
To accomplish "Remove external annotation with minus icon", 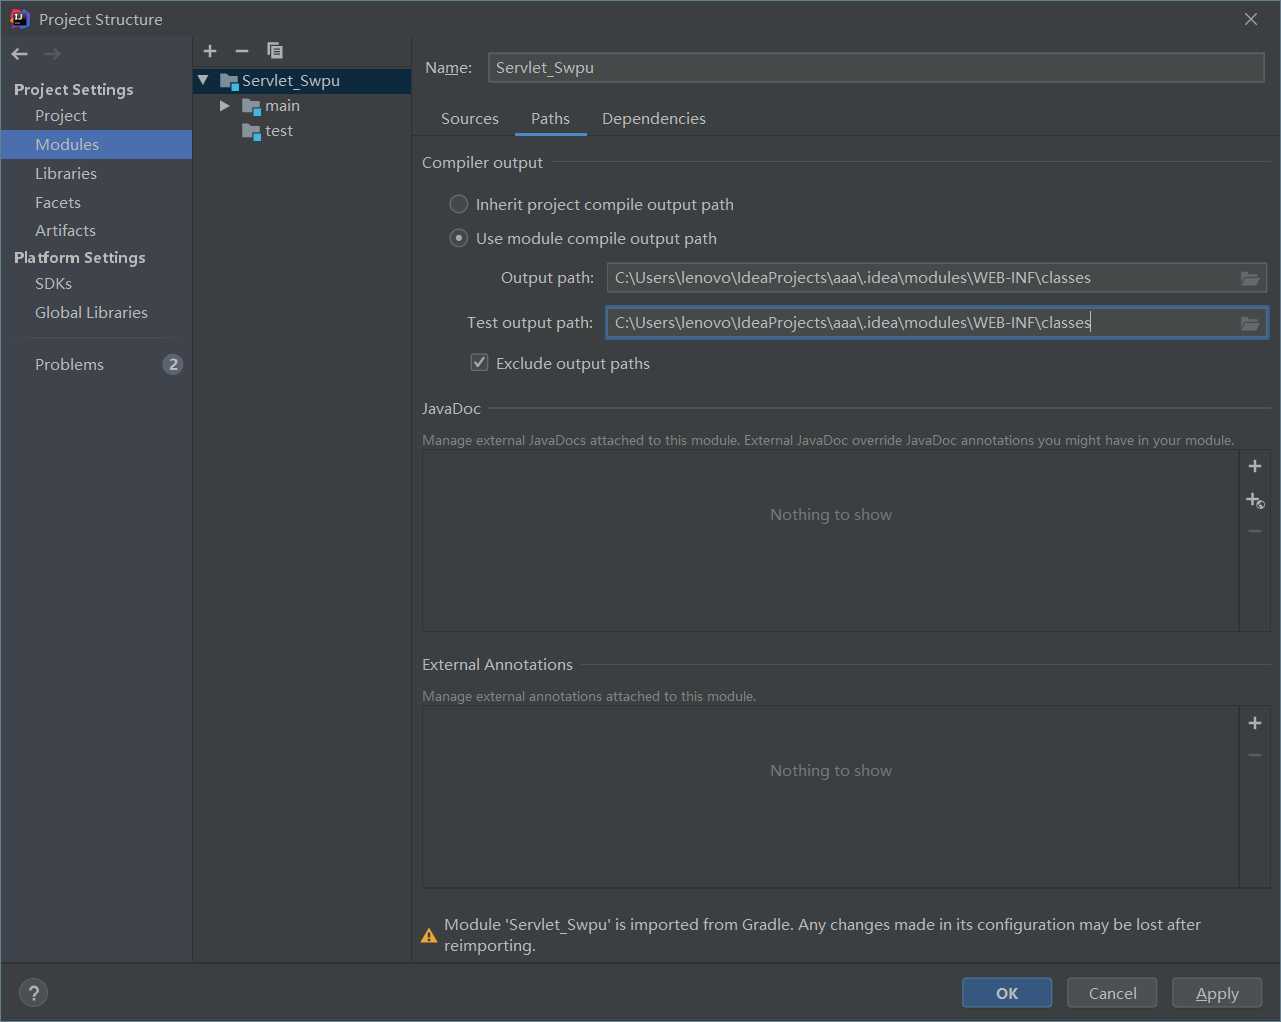I will tap(1255, 755).
